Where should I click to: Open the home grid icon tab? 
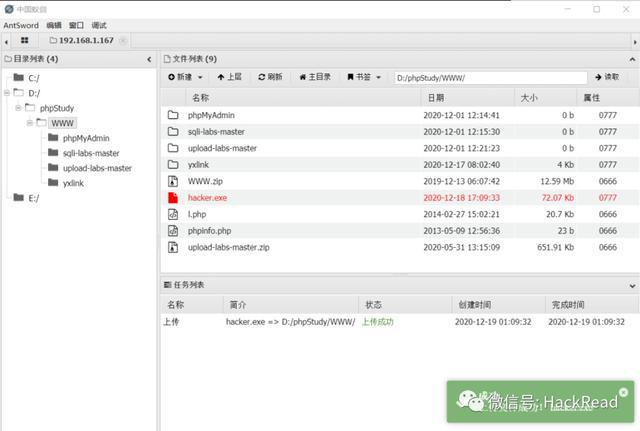(24, 40)
